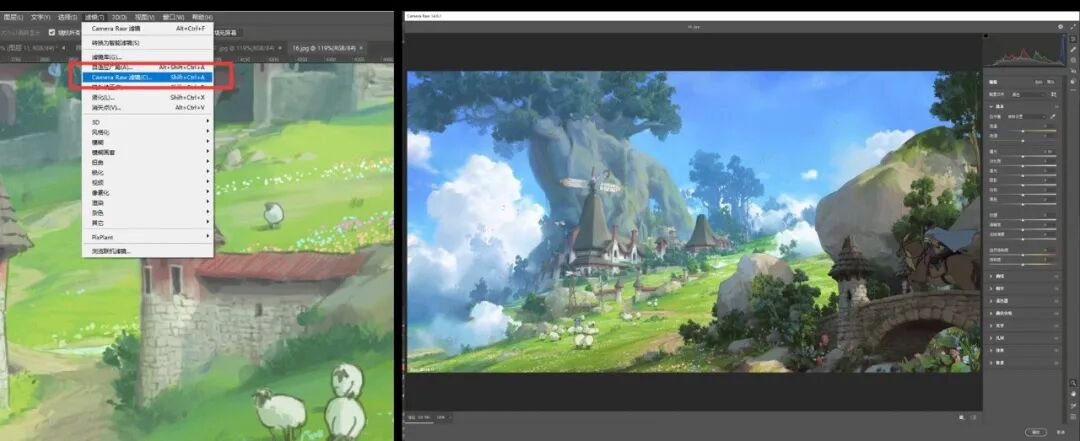Open the 视图(V) menu in Photoshop
Viewport: 1080px width, 441px height.
[144, 17]
